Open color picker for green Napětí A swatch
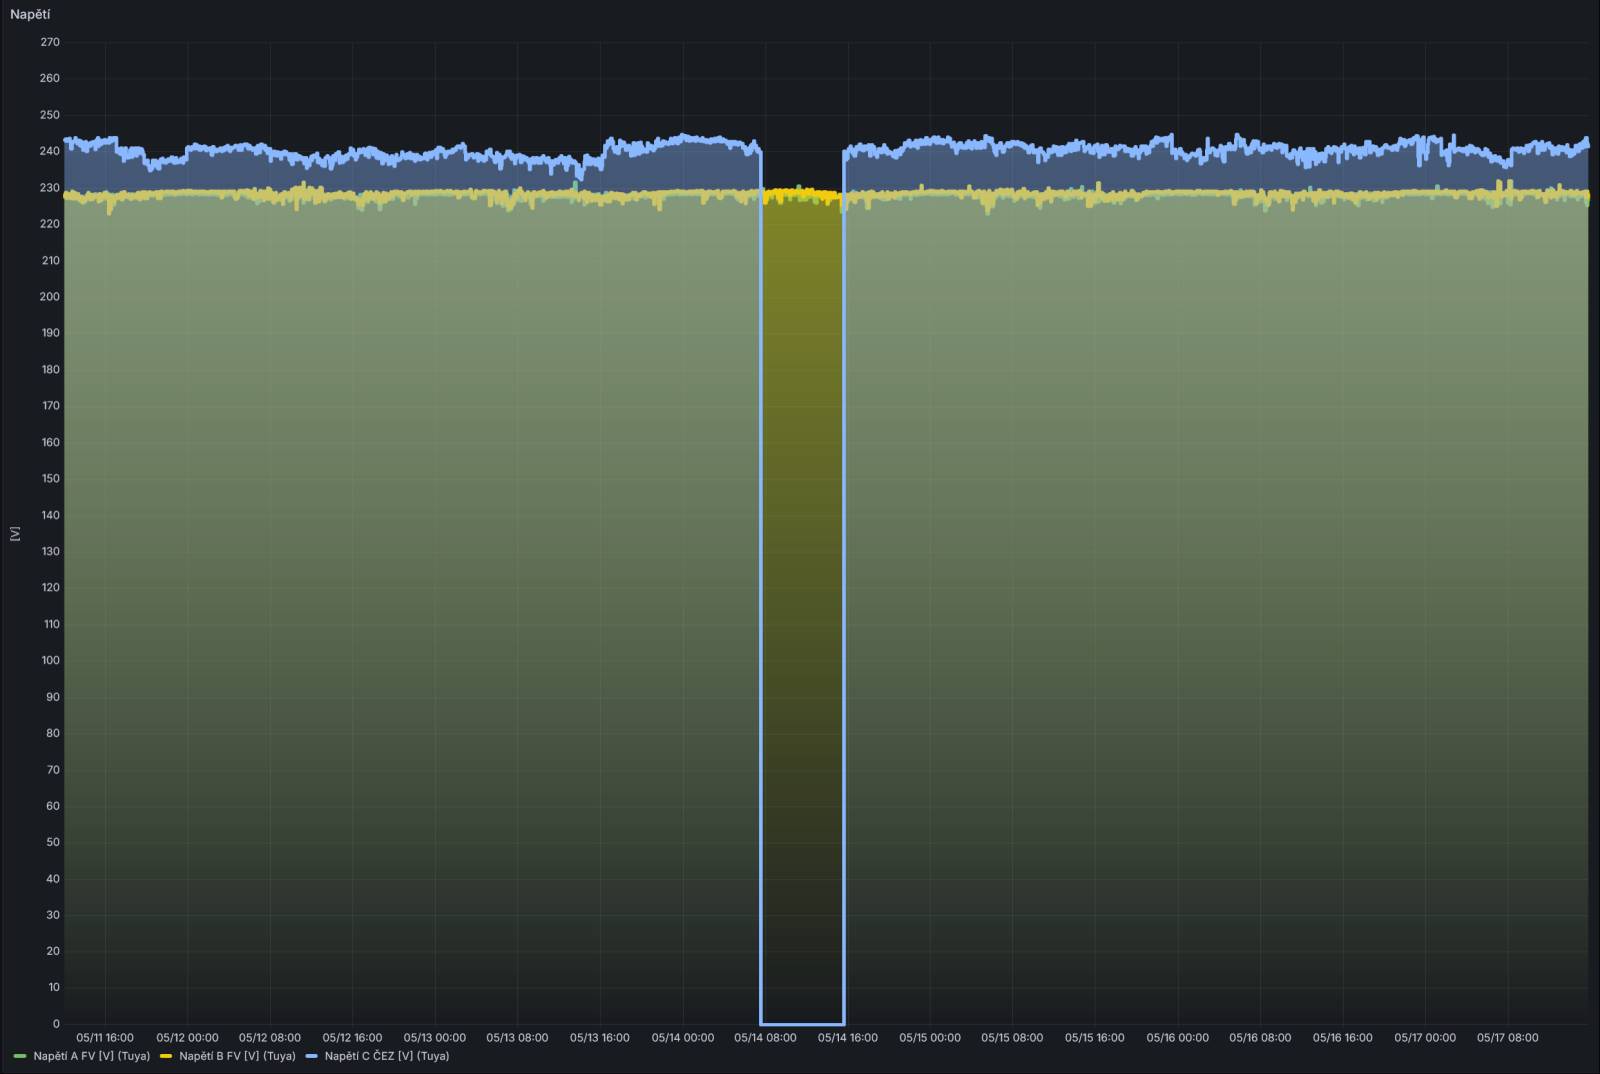 [x=20, y=1056]
